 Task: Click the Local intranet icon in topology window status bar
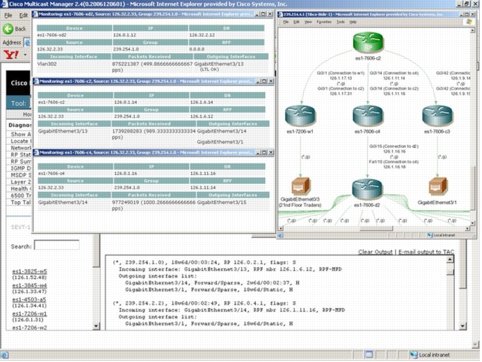coord(430,235)
